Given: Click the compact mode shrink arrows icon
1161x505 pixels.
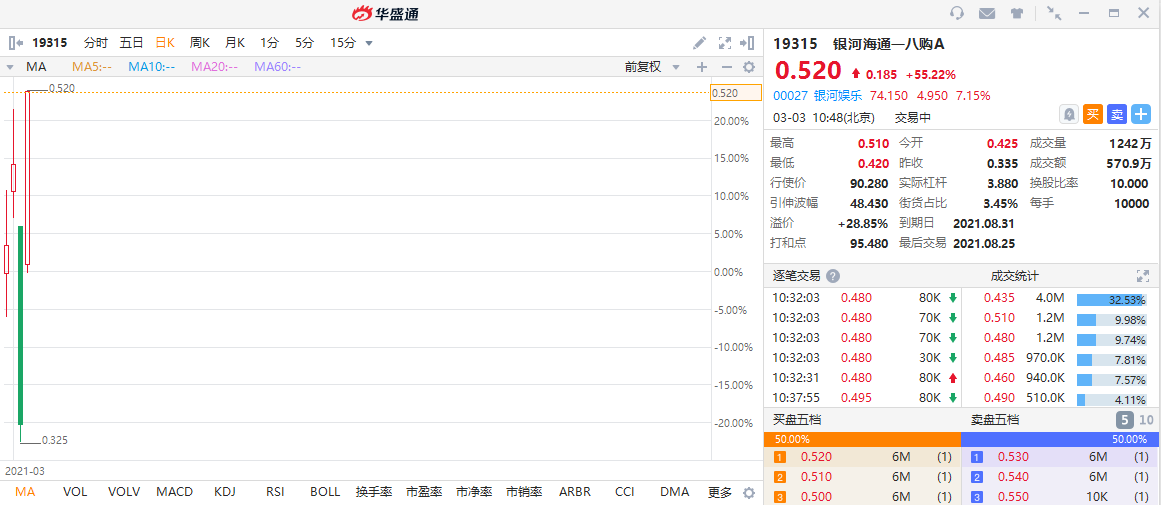Looking at the screenshot, I should point(1054,13).
